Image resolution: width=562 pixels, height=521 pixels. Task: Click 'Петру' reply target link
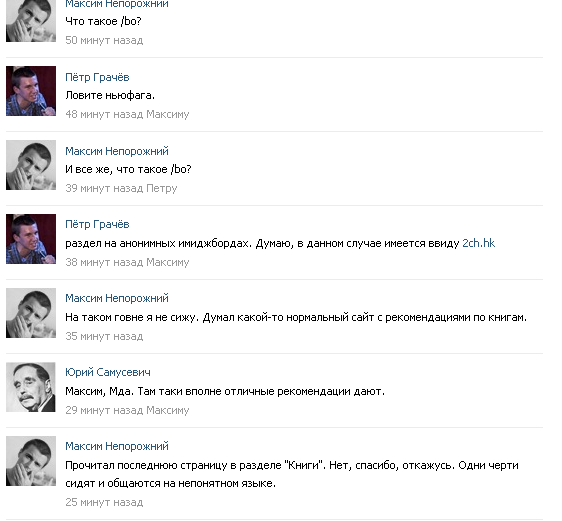(162, 188)
